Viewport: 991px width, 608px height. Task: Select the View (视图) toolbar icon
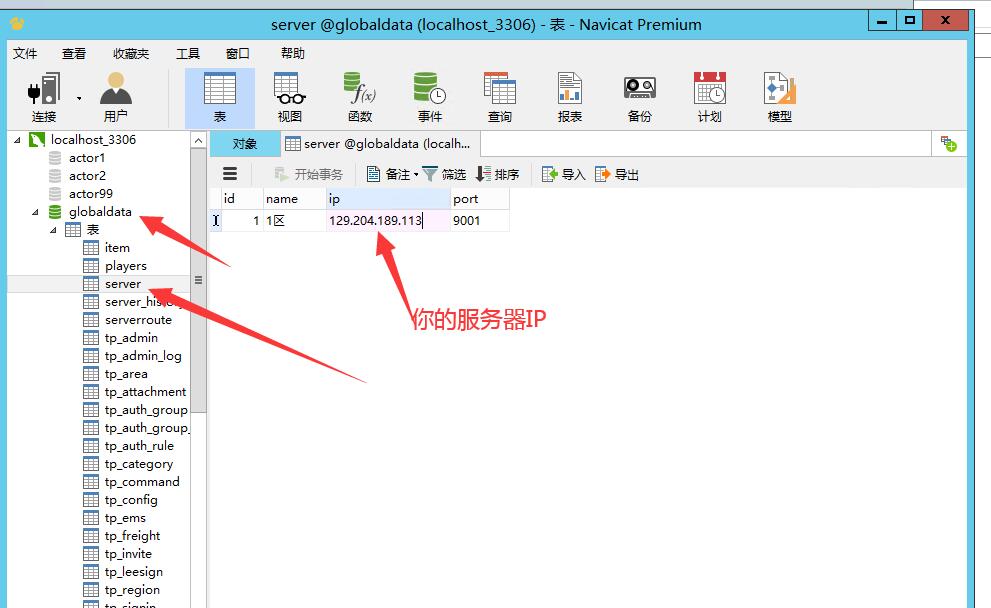[x=289, y=98]
